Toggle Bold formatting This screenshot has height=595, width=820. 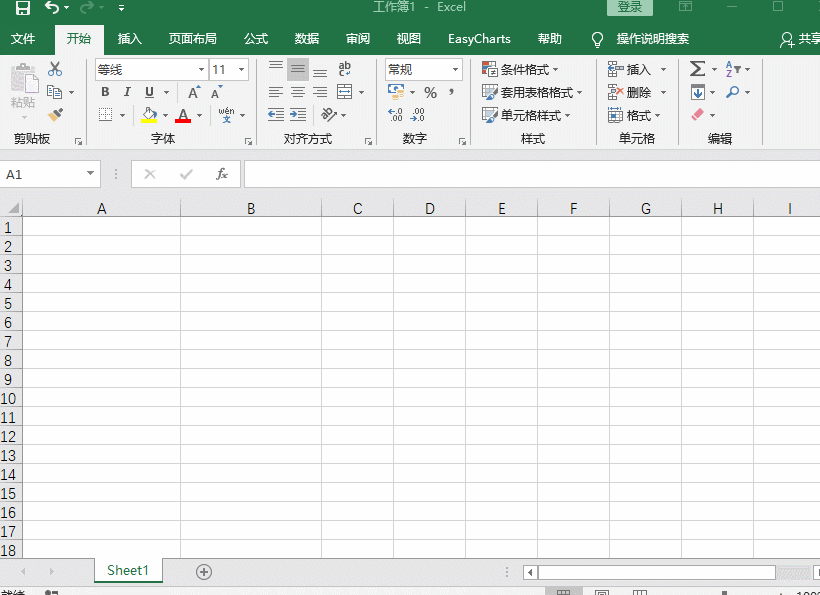click(105, 92)
